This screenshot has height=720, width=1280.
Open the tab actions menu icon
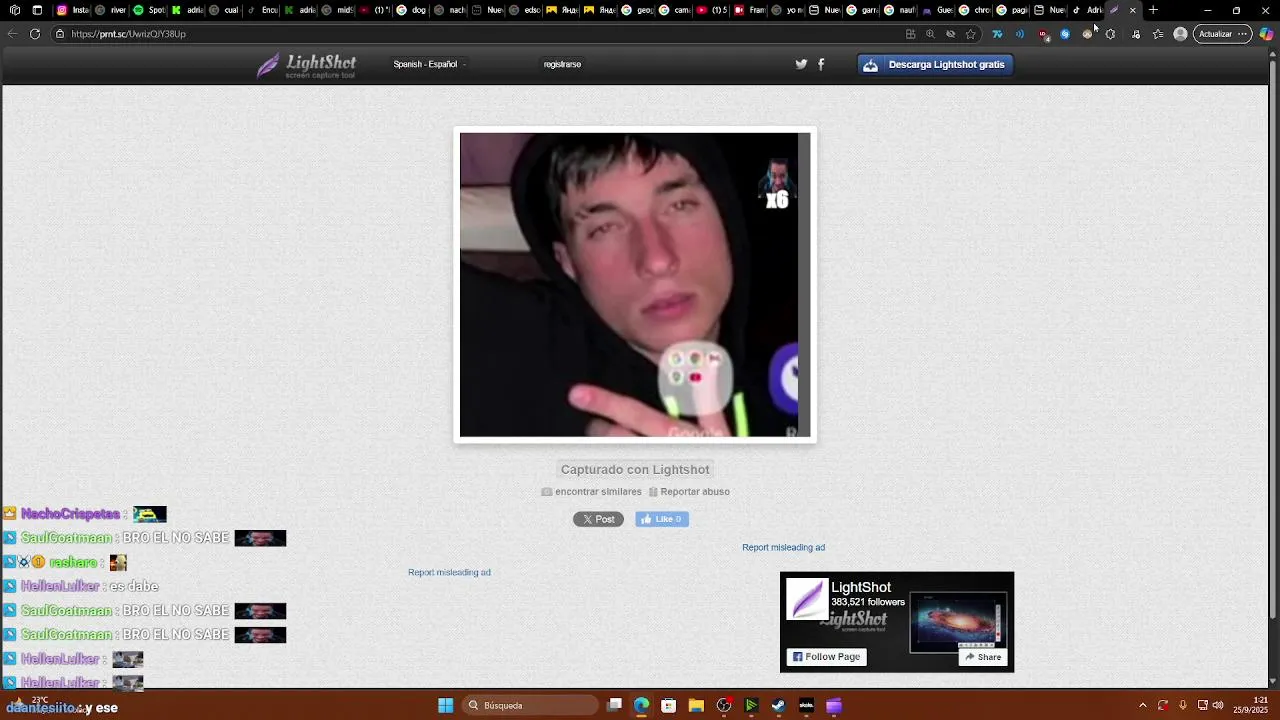[37, 10]
